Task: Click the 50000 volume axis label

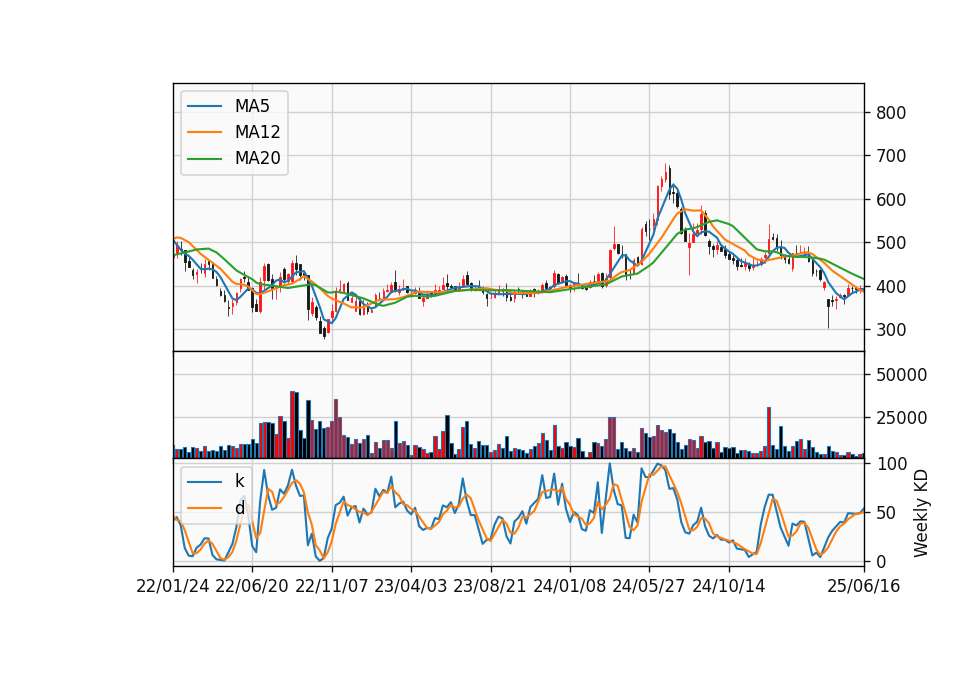Action: pyautogui.click(x=901, y=375)
